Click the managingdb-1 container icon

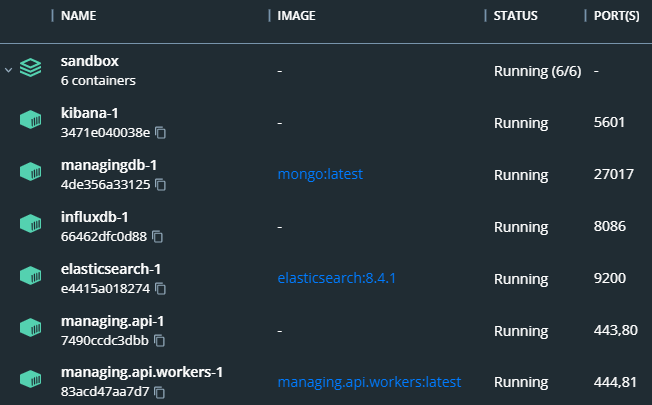31,174
